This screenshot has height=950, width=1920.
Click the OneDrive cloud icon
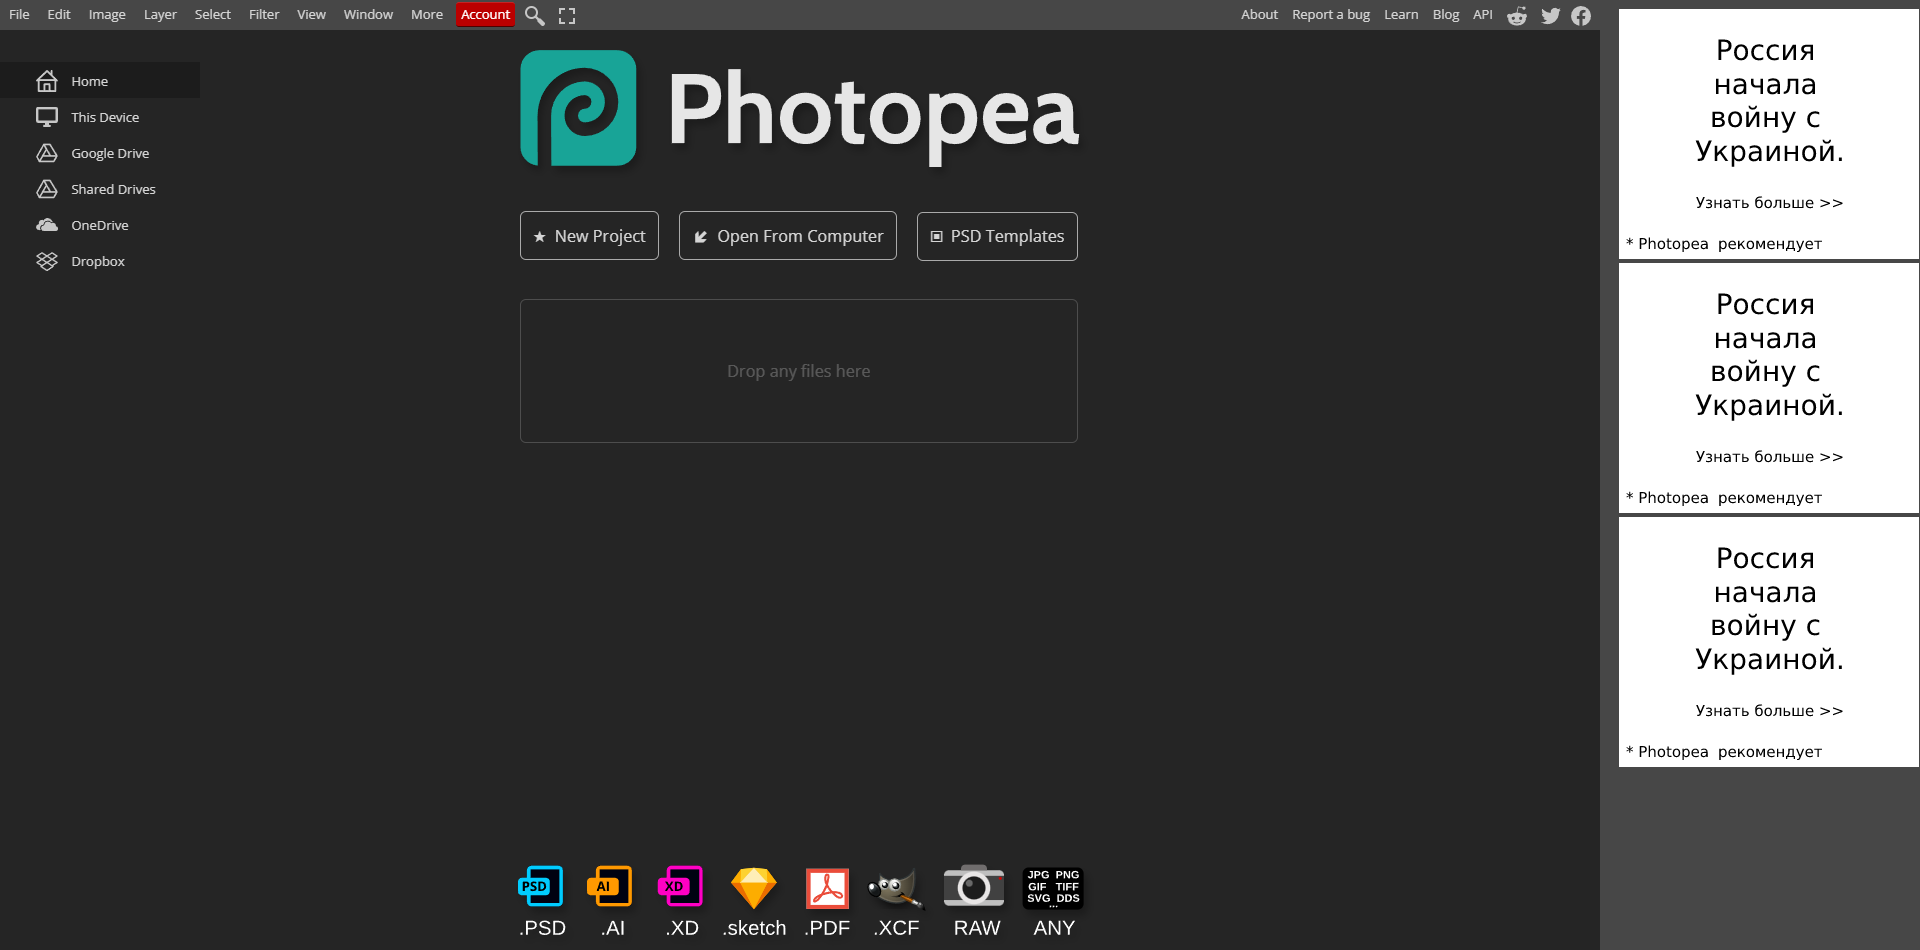47,225
